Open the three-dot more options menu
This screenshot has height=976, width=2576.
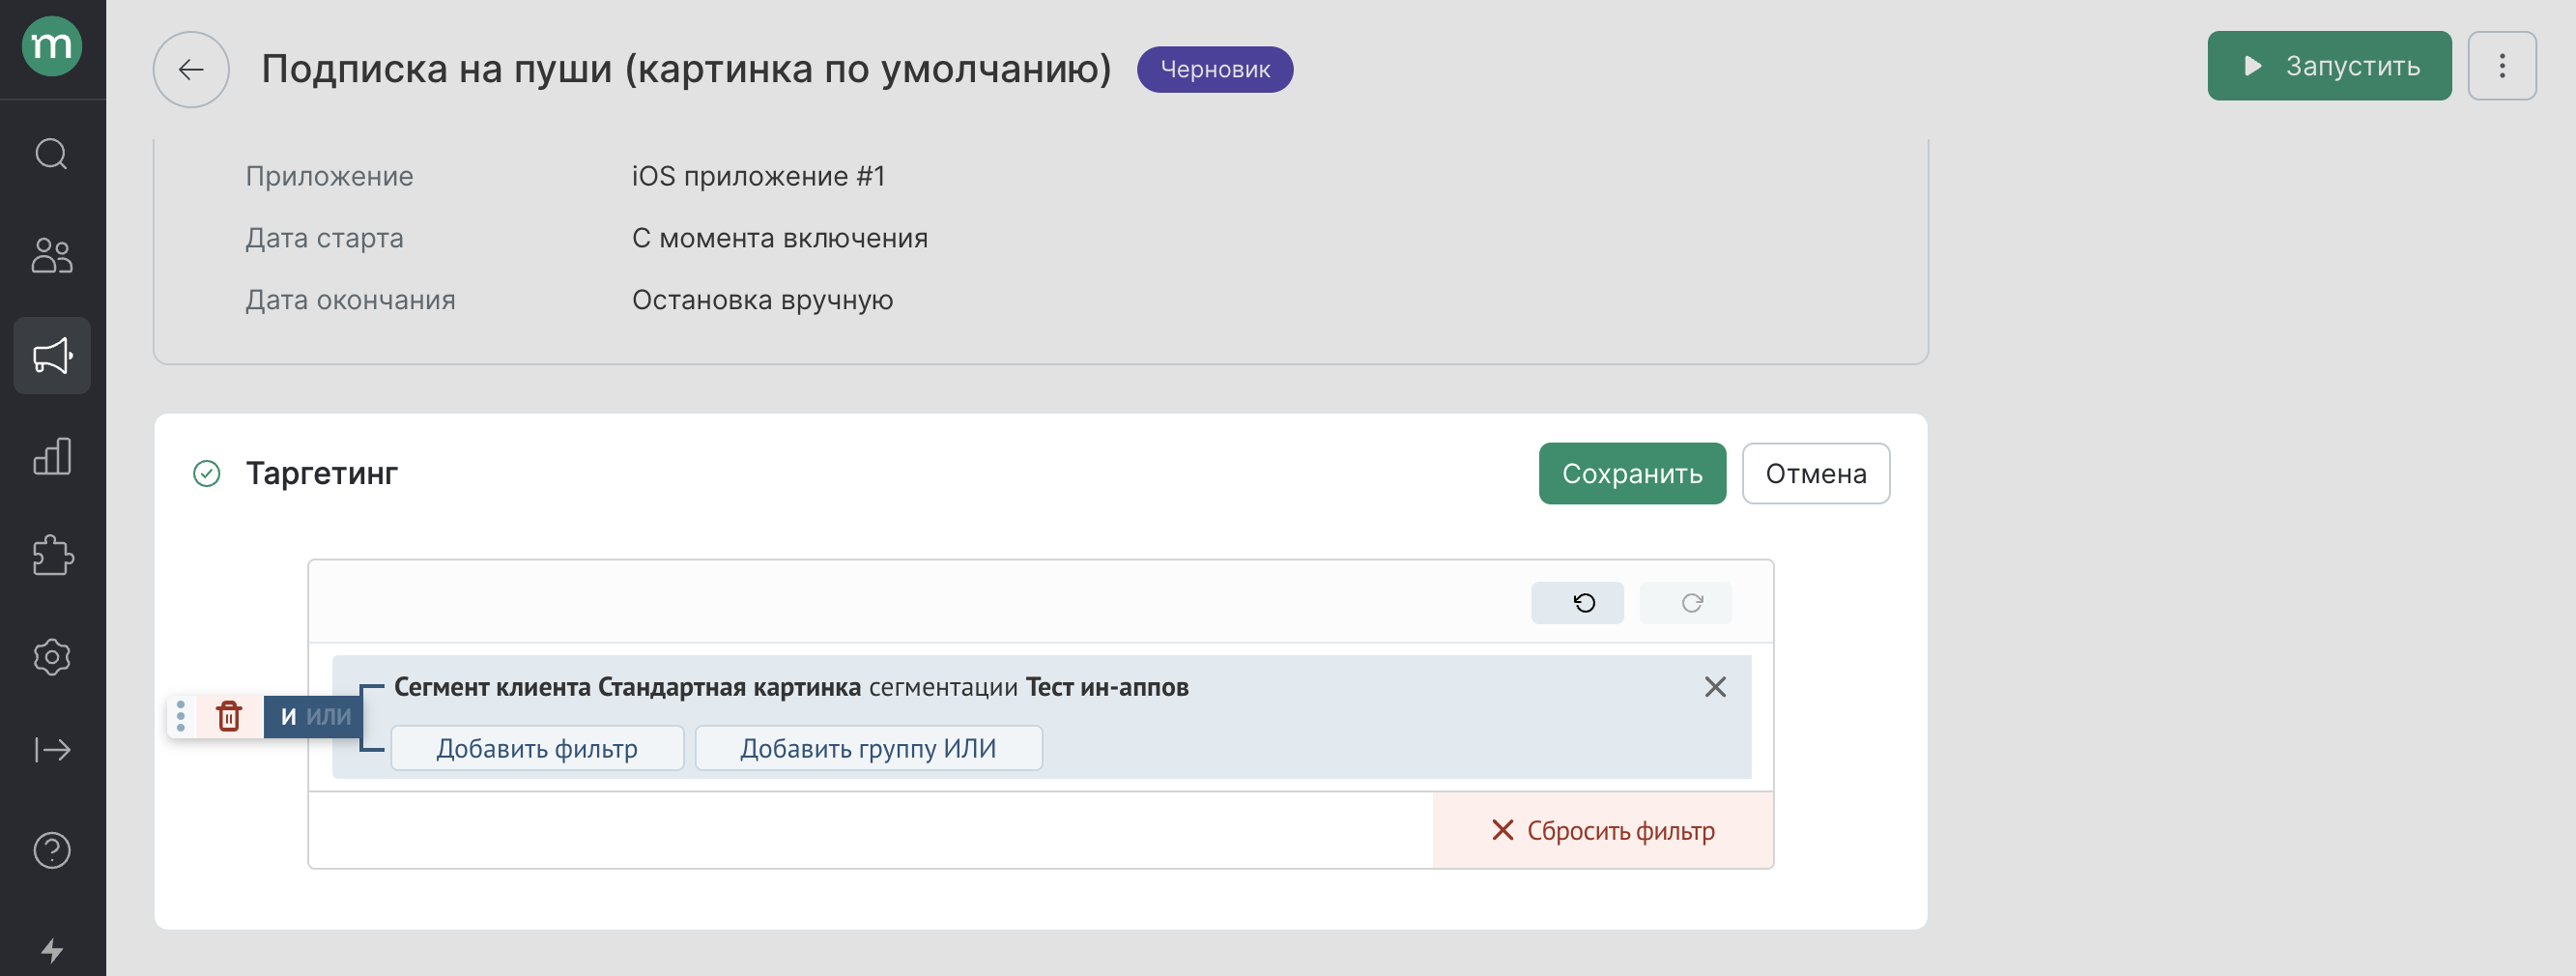pyautogui.click(x=2502, y=66)
